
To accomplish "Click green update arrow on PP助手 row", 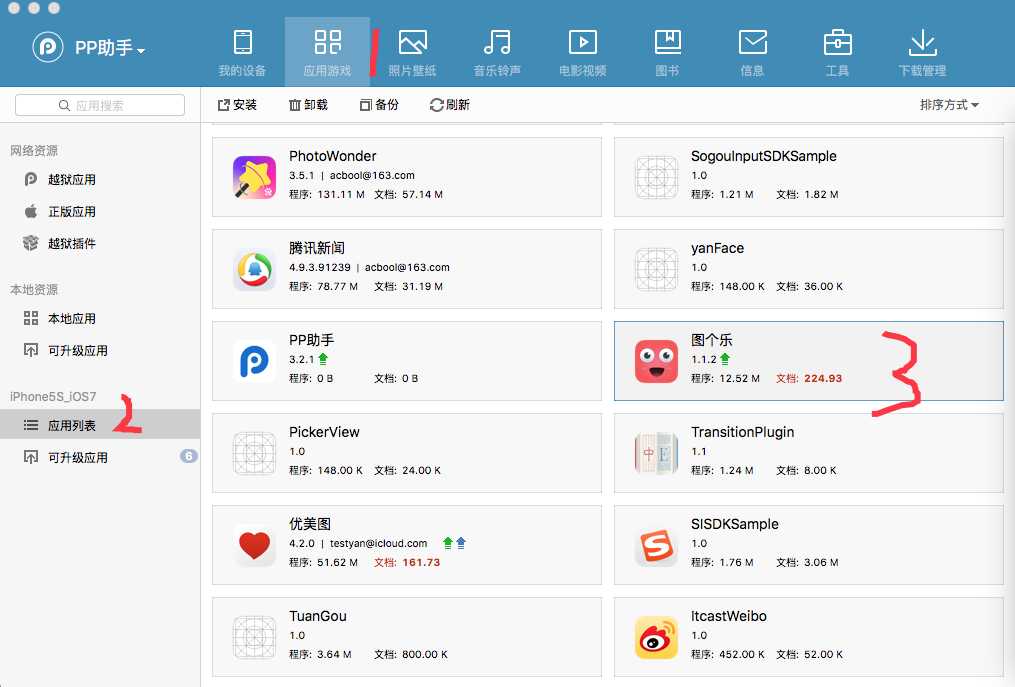I will click(x=323, y=359).
